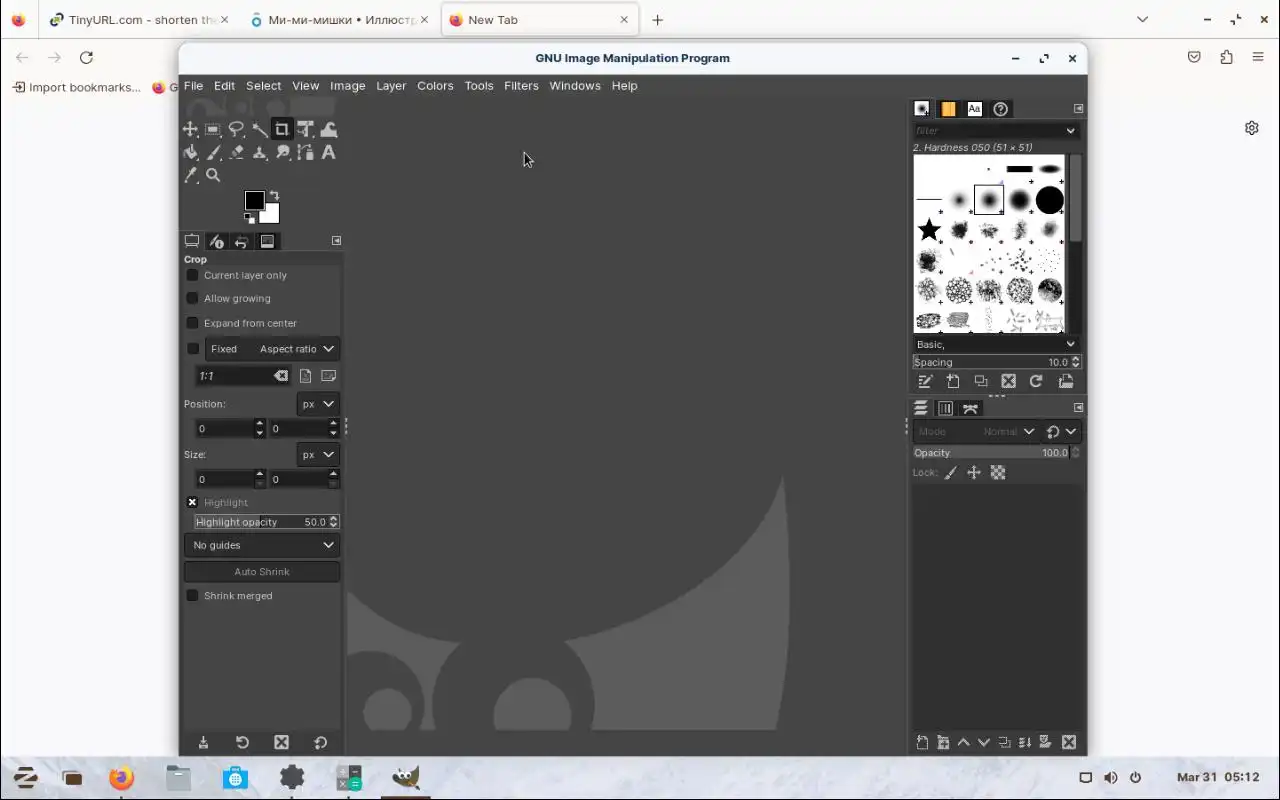This screenshot has width=1280, height=800.
Task: Open the Filters menu
Action: 521,86
